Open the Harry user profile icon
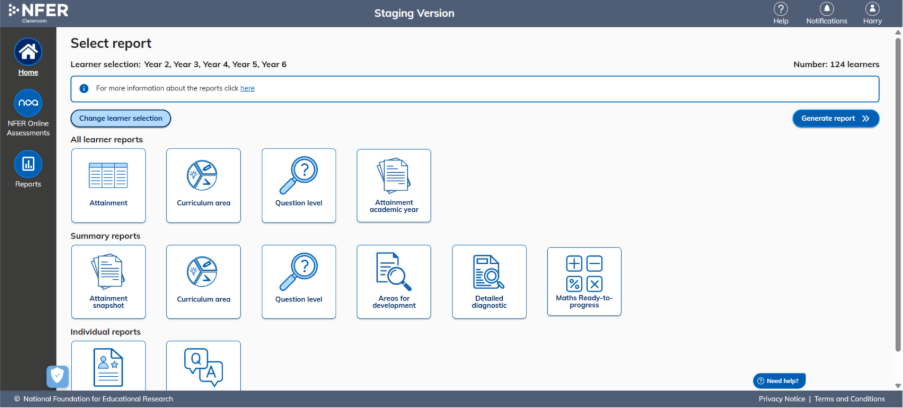The image size is (903, 408). (x=872, y=9)
